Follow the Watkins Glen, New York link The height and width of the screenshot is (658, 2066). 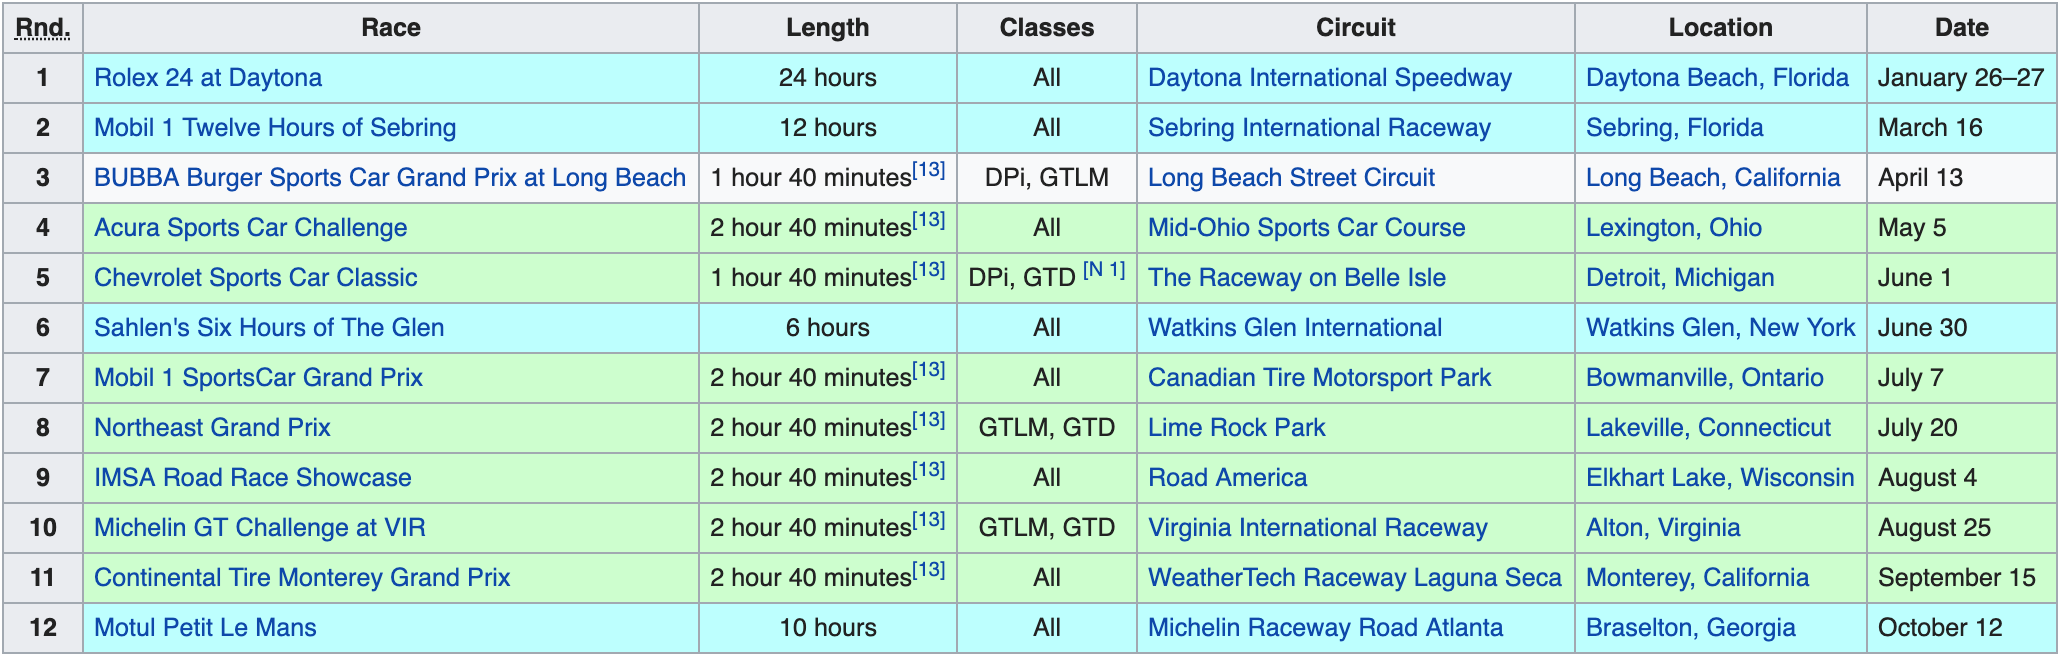pos(1720,328)
